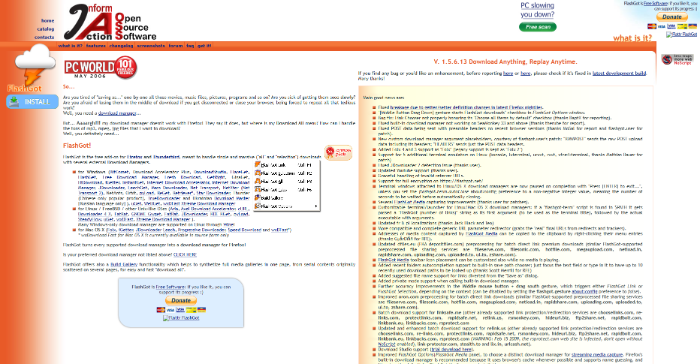This screenshot has width=700, height=364.
Task: Select 'screenshots' in the navigation bar
Action: click(151, 46)
